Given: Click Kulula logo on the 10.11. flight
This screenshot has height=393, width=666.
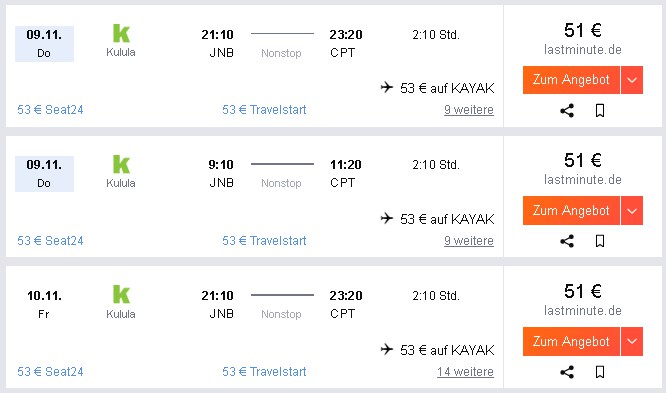Looking at the screenshot, I should 121,294.
